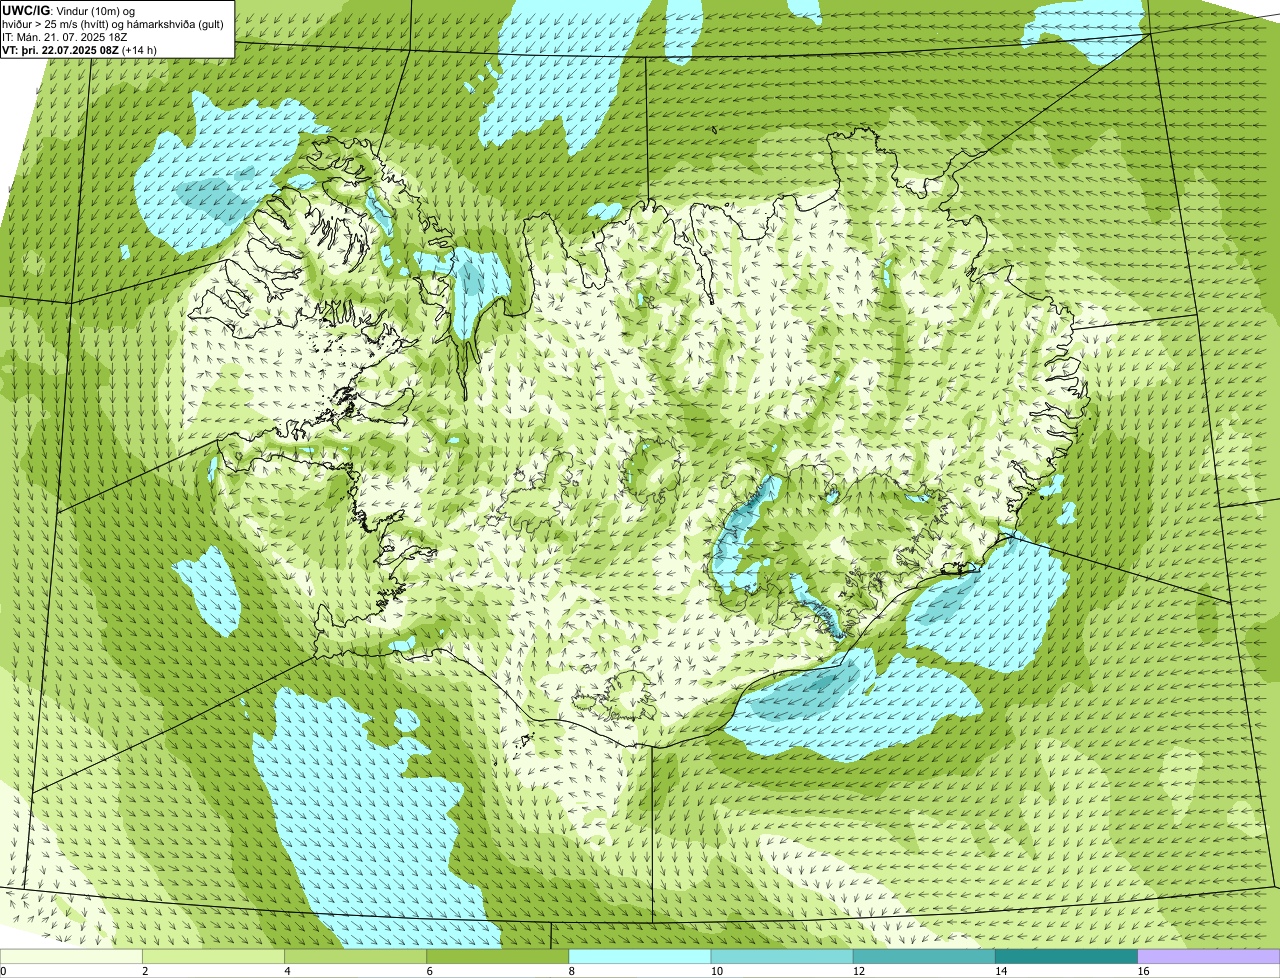Click the light cyan 8–10 colour bar segment
Image resolution: width=1280 pixels, height=978 pixels.
pos(639,957)
